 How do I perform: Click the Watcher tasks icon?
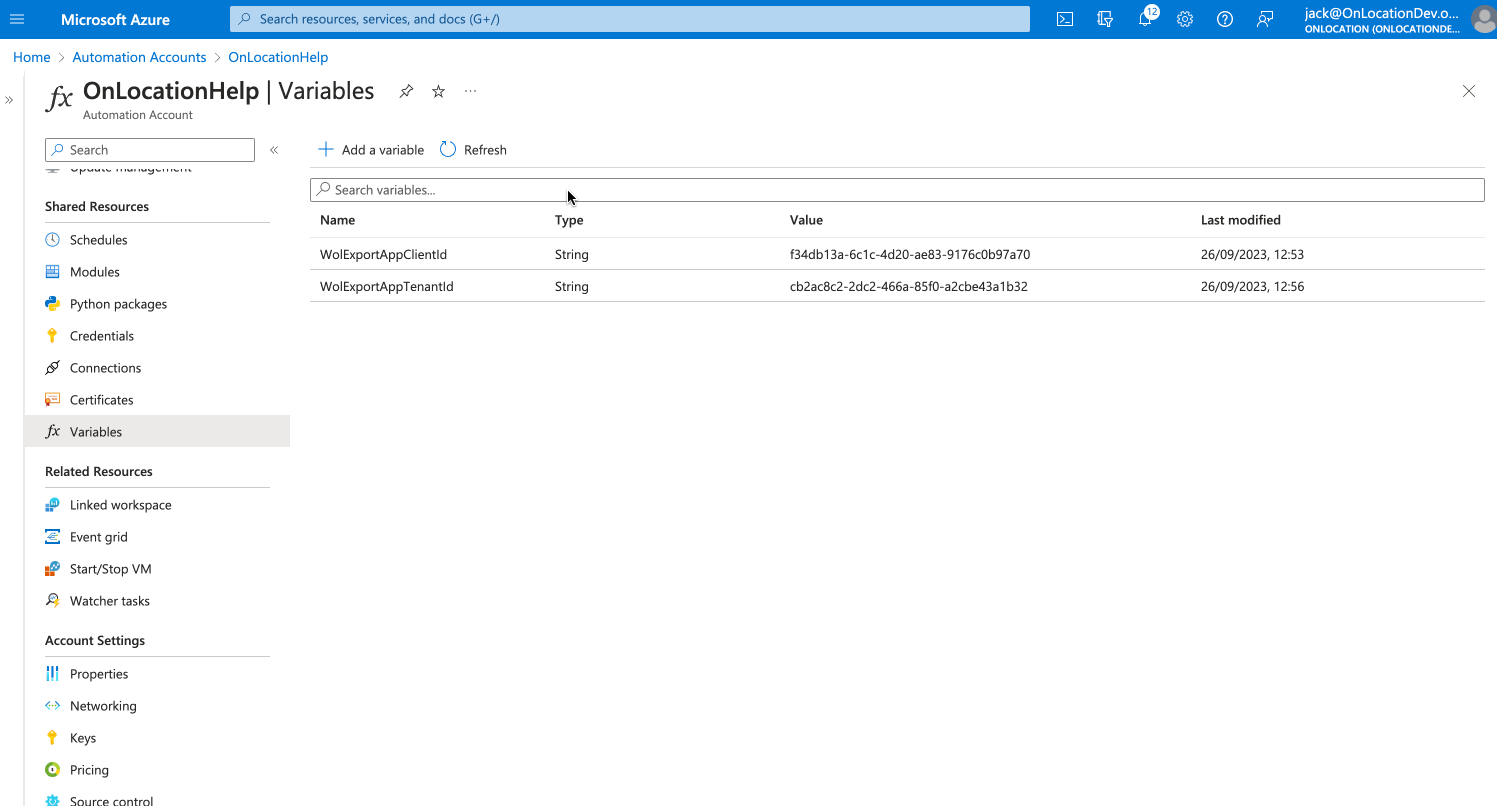(x=53, y=601)
